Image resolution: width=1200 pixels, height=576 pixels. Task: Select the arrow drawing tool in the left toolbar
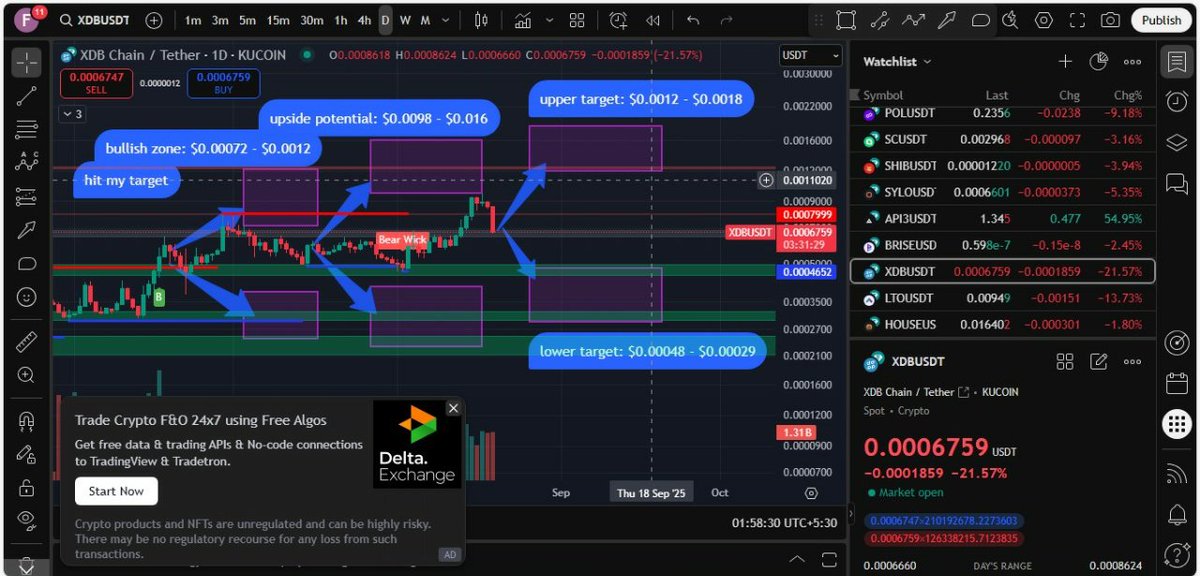[x=27, y=230]
